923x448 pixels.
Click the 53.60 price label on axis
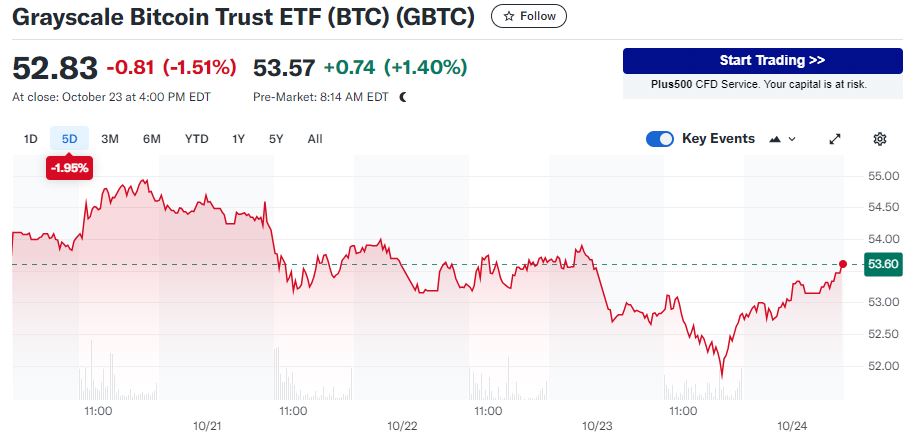(x=883, y=264)
